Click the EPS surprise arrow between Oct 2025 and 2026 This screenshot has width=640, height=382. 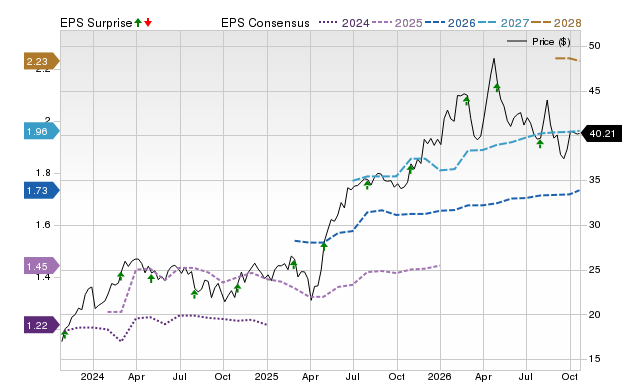[x=411, y=169]
